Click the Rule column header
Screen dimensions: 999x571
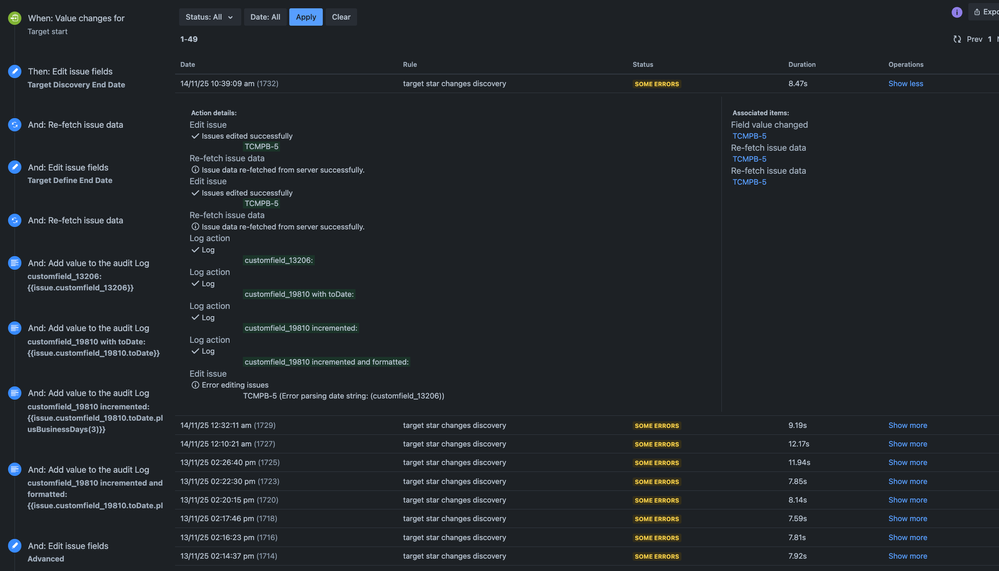pos(410,64)
